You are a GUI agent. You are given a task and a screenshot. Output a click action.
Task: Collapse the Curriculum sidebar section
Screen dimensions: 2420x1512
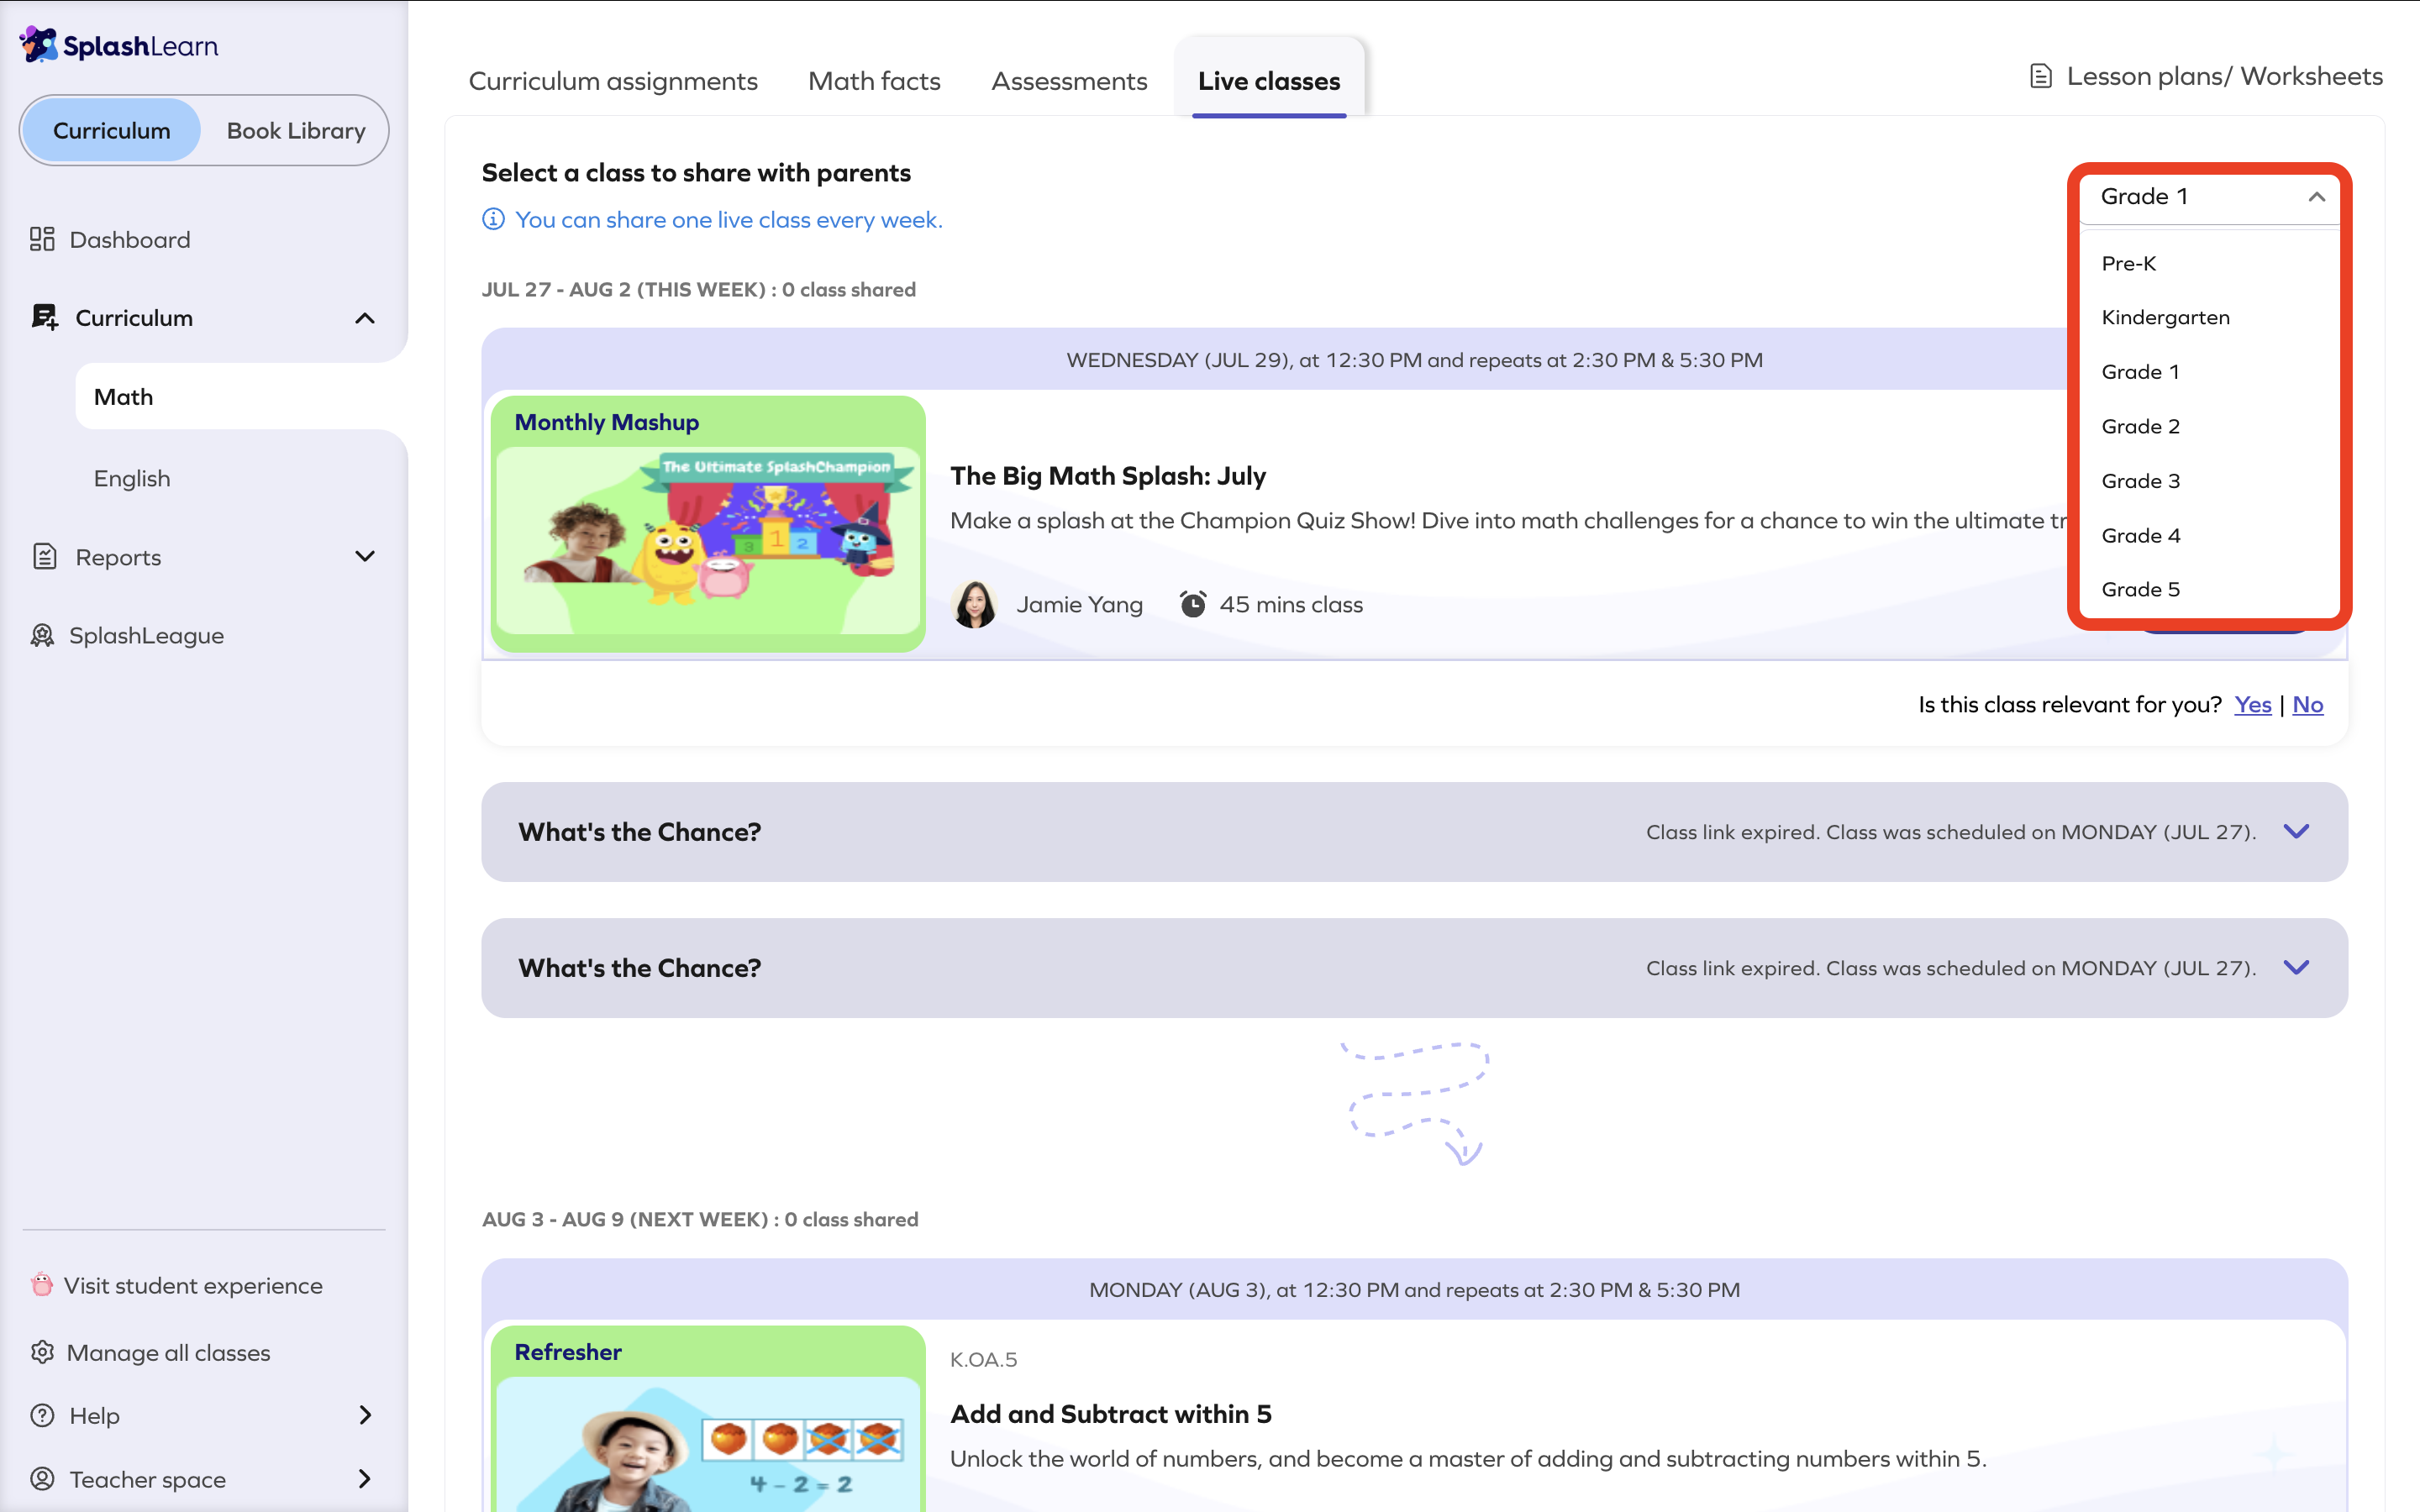coord(365,318)
